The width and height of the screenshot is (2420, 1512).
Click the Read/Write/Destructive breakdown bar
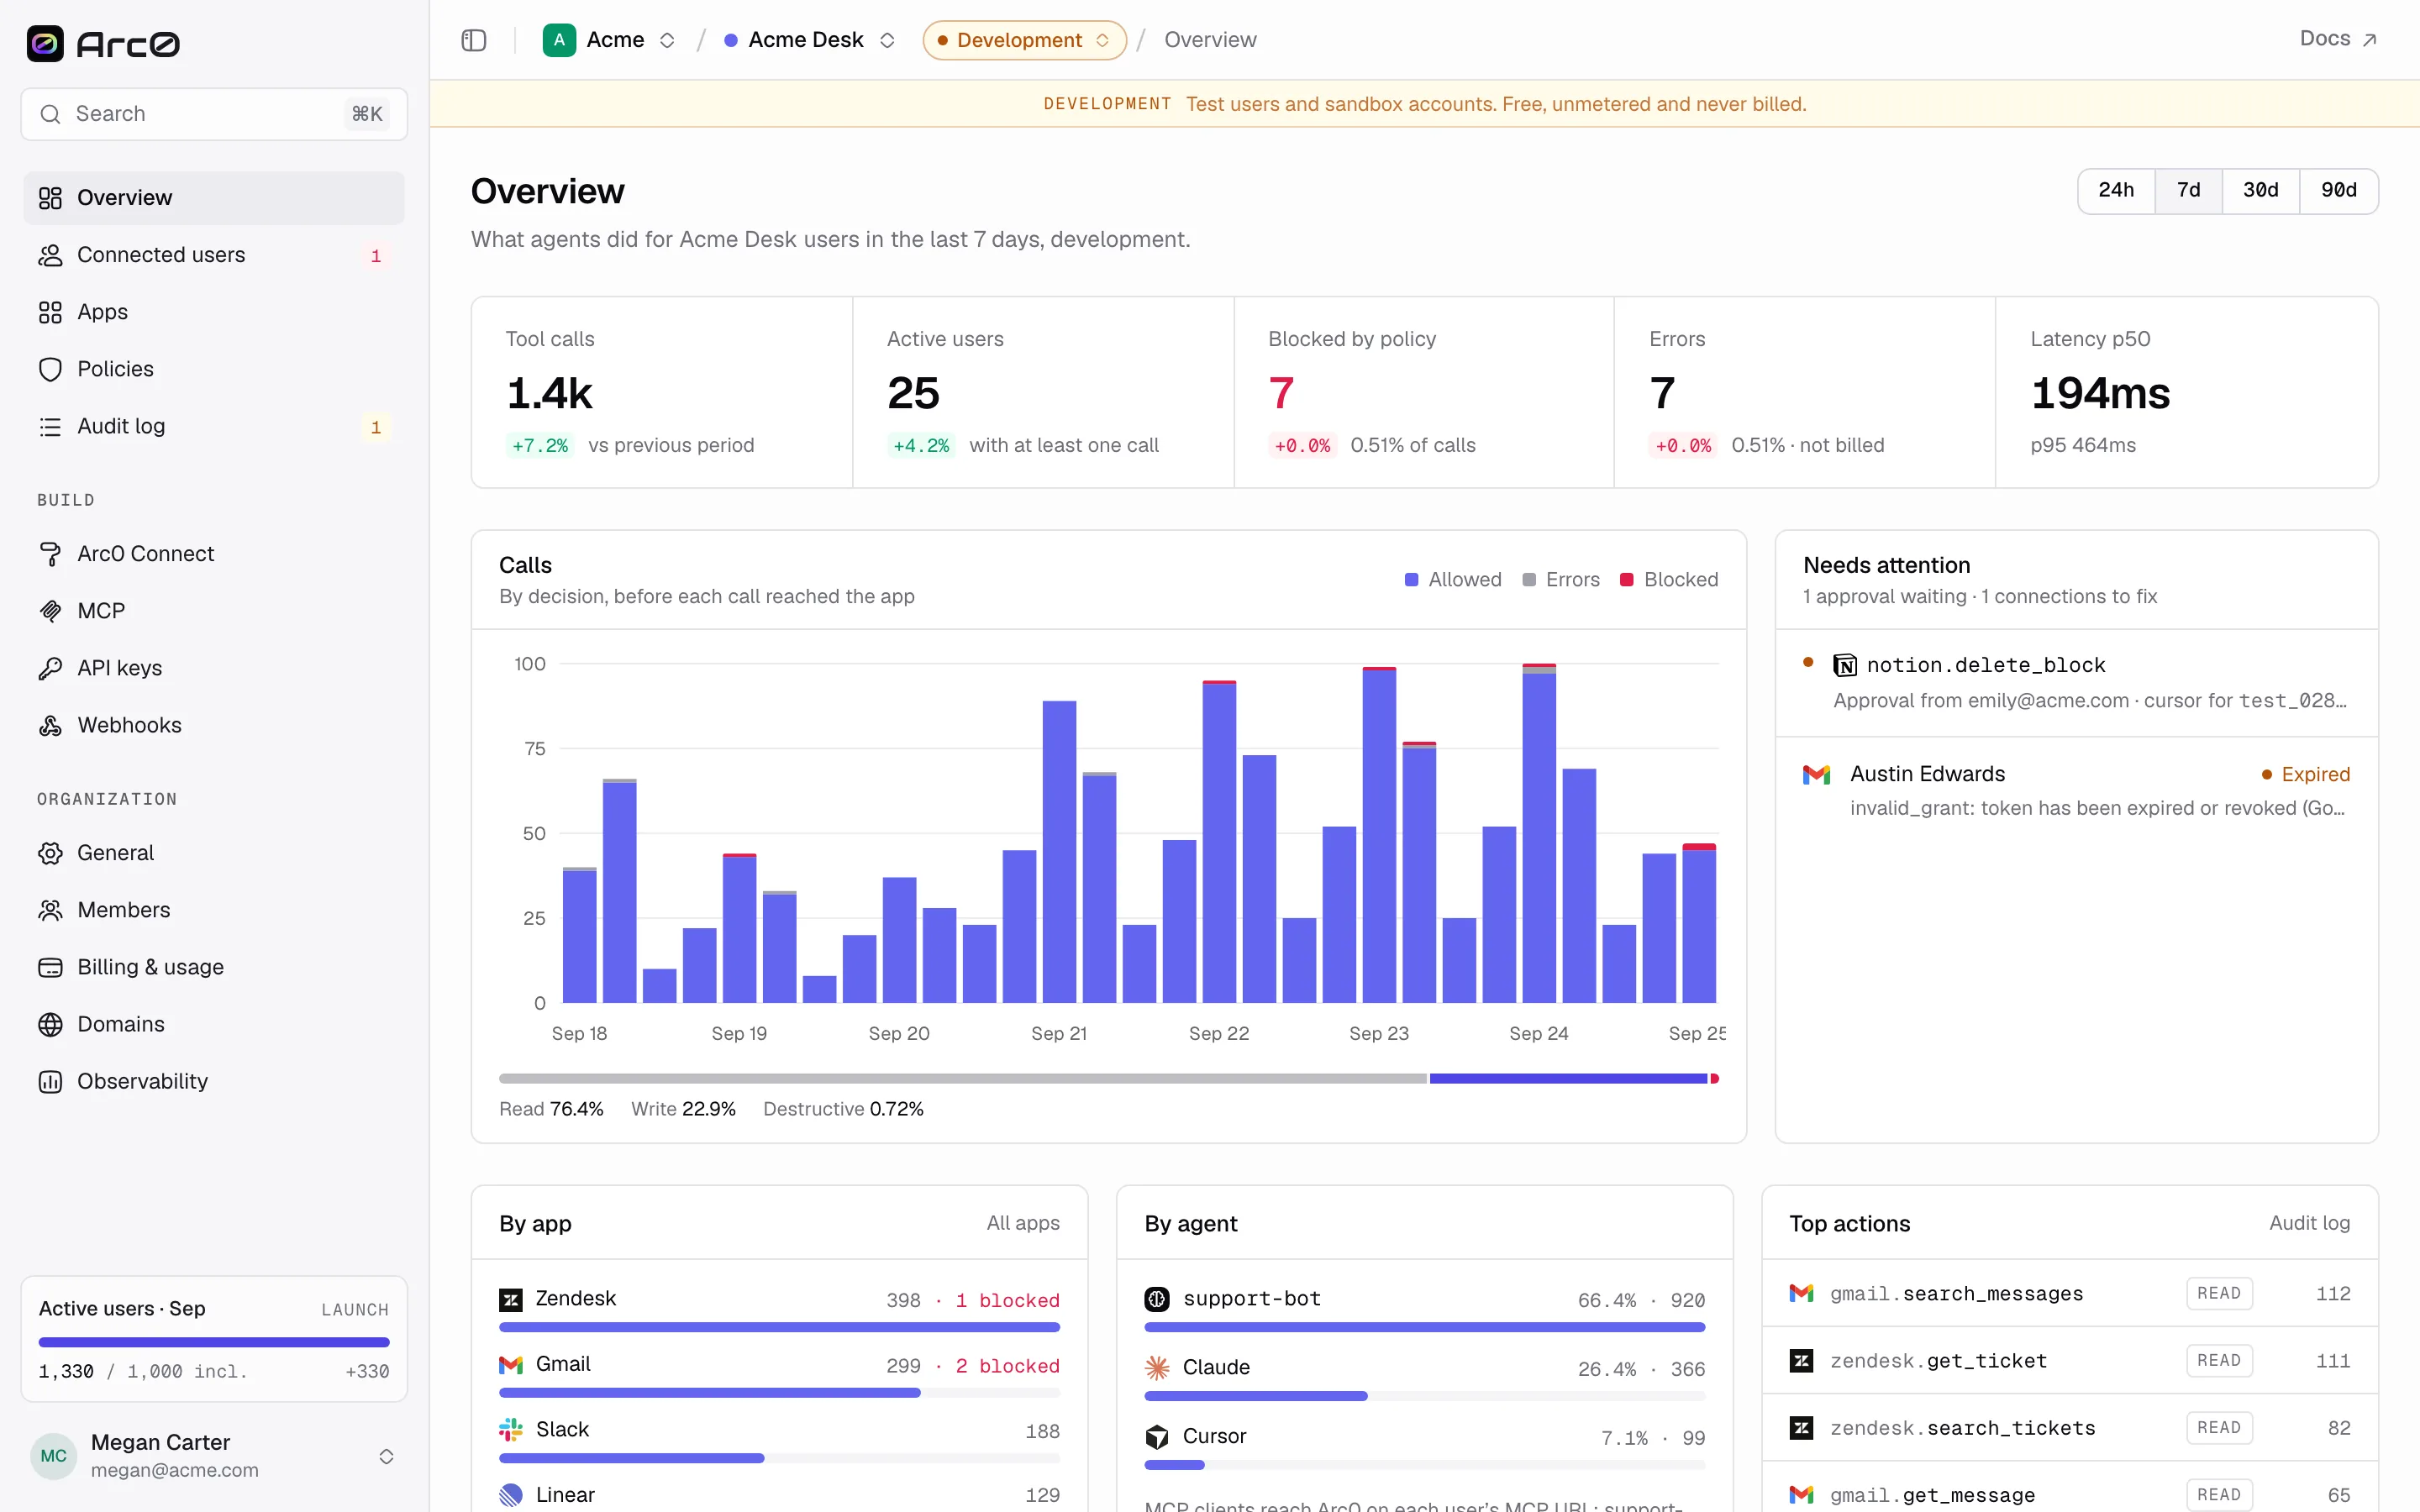1109,1079
